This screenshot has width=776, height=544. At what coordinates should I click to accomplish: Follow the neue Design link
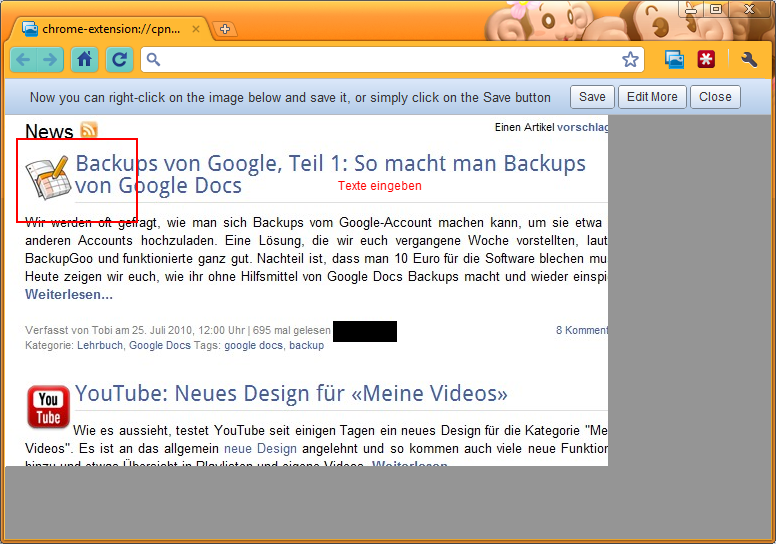[260, 448]
